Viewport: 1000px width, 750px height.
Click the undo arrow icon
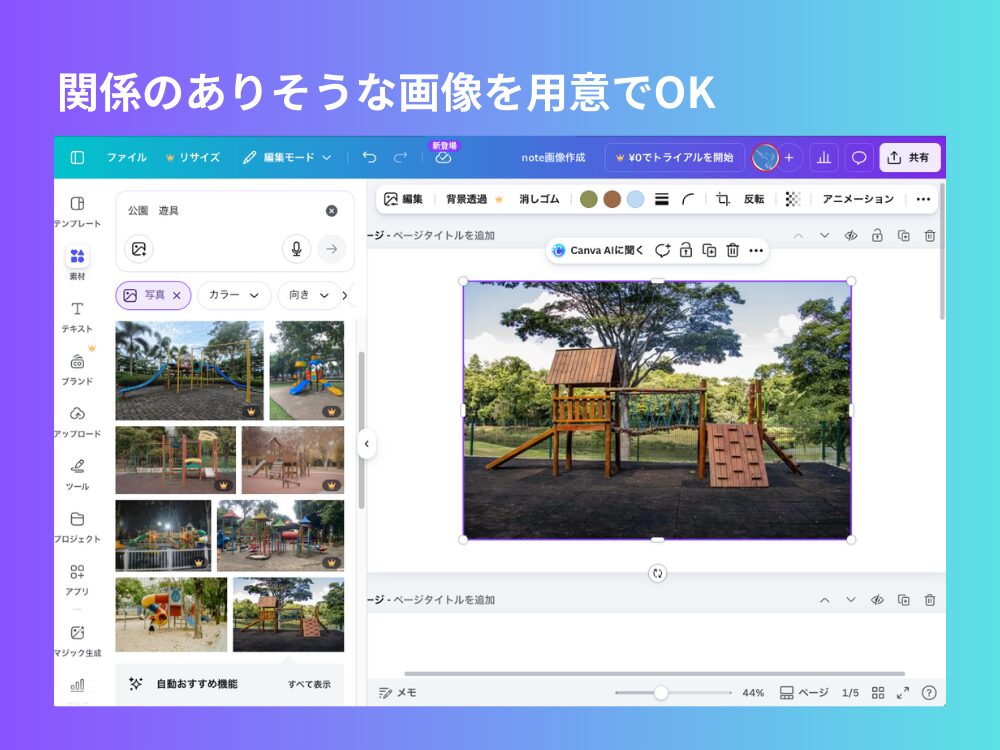tap(369, 158)
